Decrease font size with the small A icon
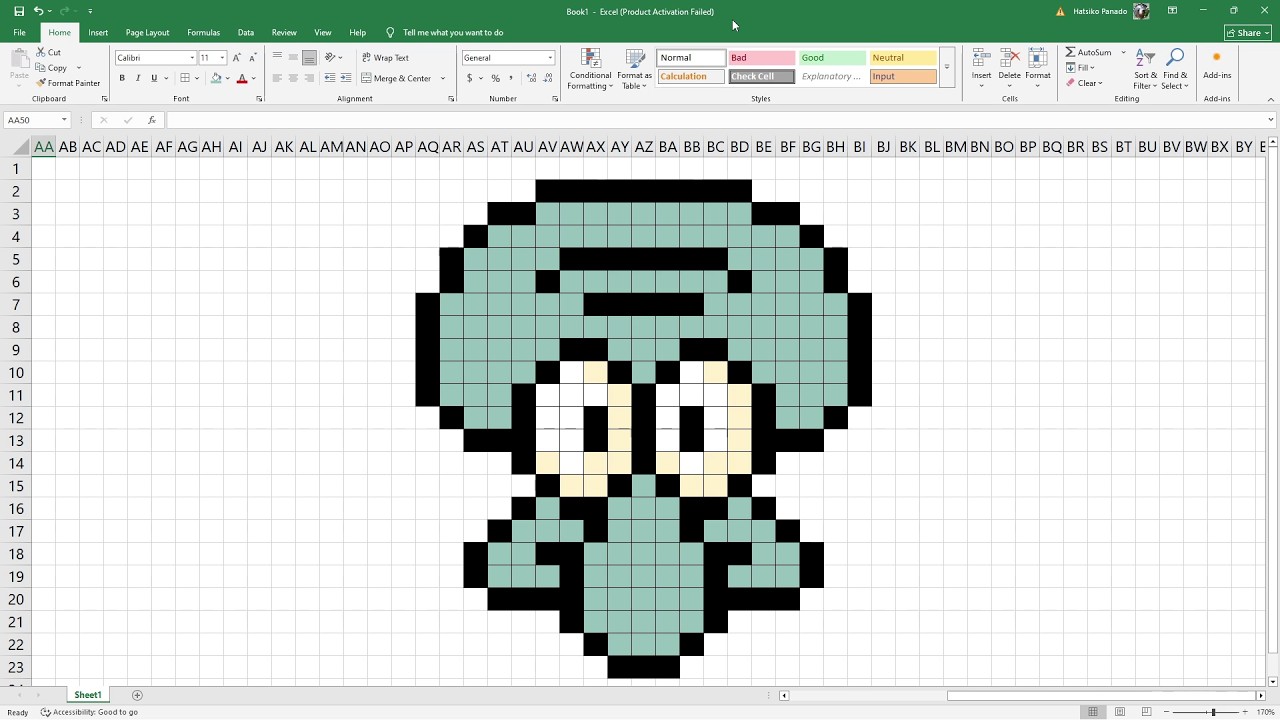 [253, 58]
